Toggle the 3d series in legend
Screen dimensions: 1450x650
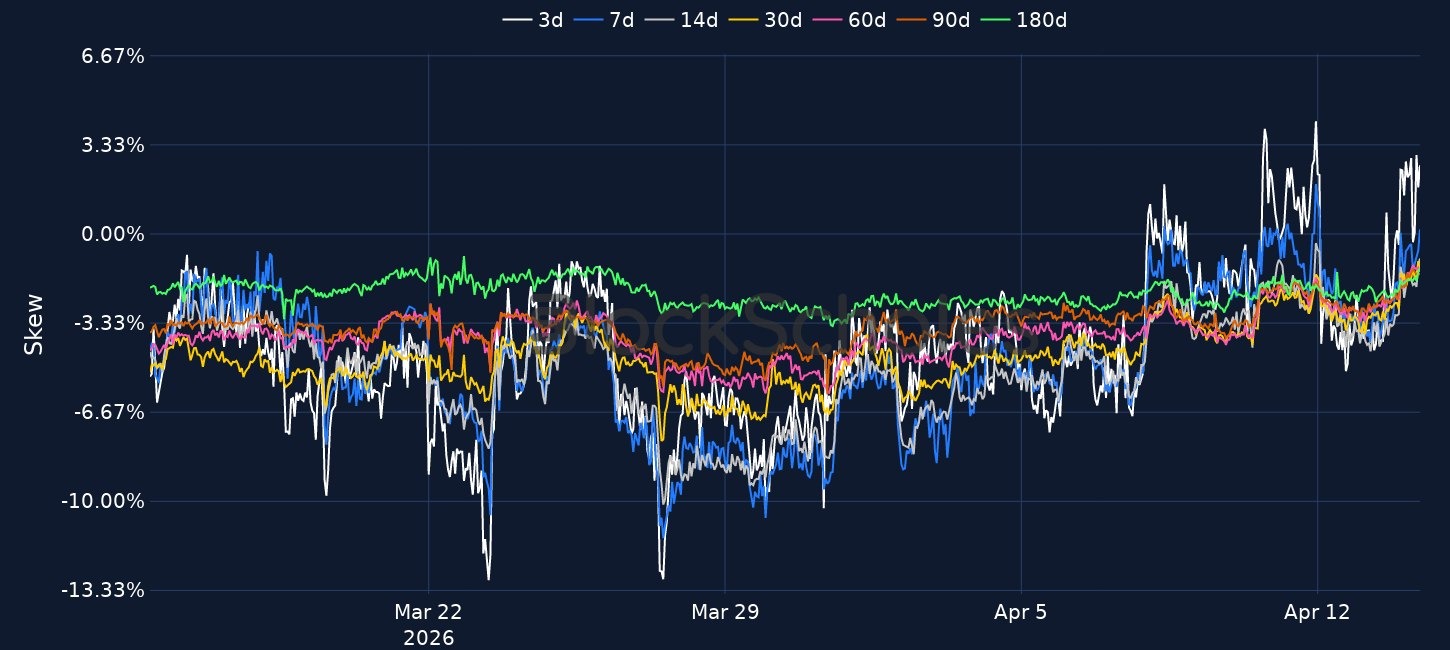coord(533,20)
